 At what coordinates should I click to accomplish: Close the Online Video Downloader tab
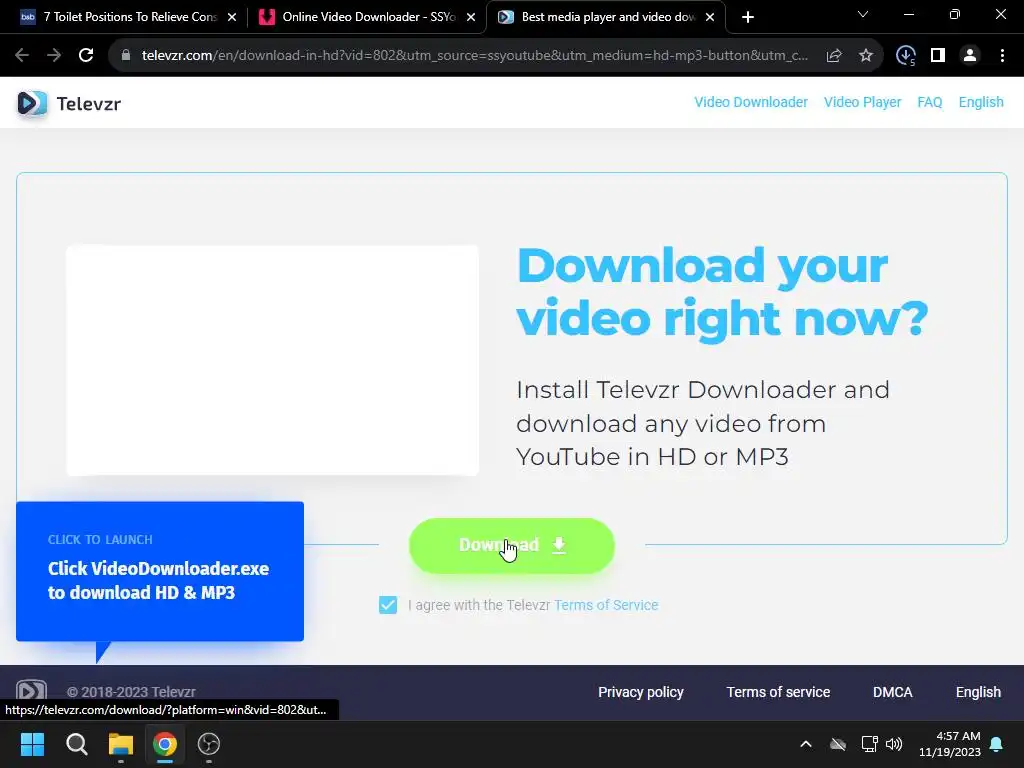pos(471,17)
